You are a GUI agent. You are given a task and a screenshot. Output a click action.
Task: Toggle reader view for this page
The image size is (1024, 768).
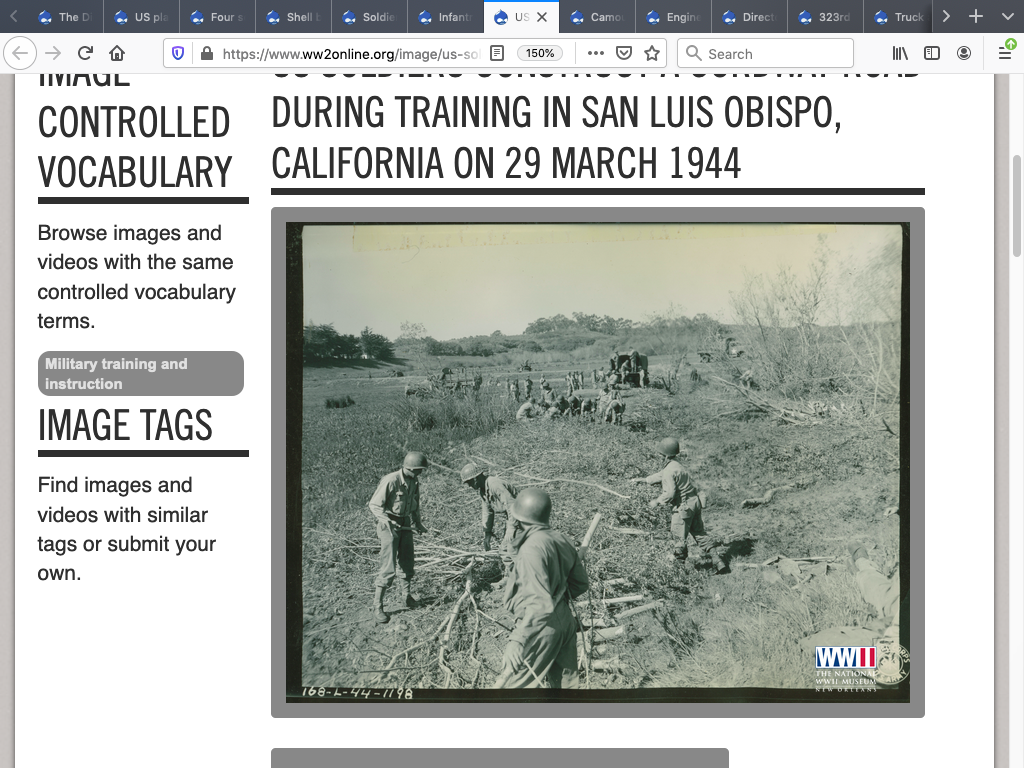[x=497, y=54]
